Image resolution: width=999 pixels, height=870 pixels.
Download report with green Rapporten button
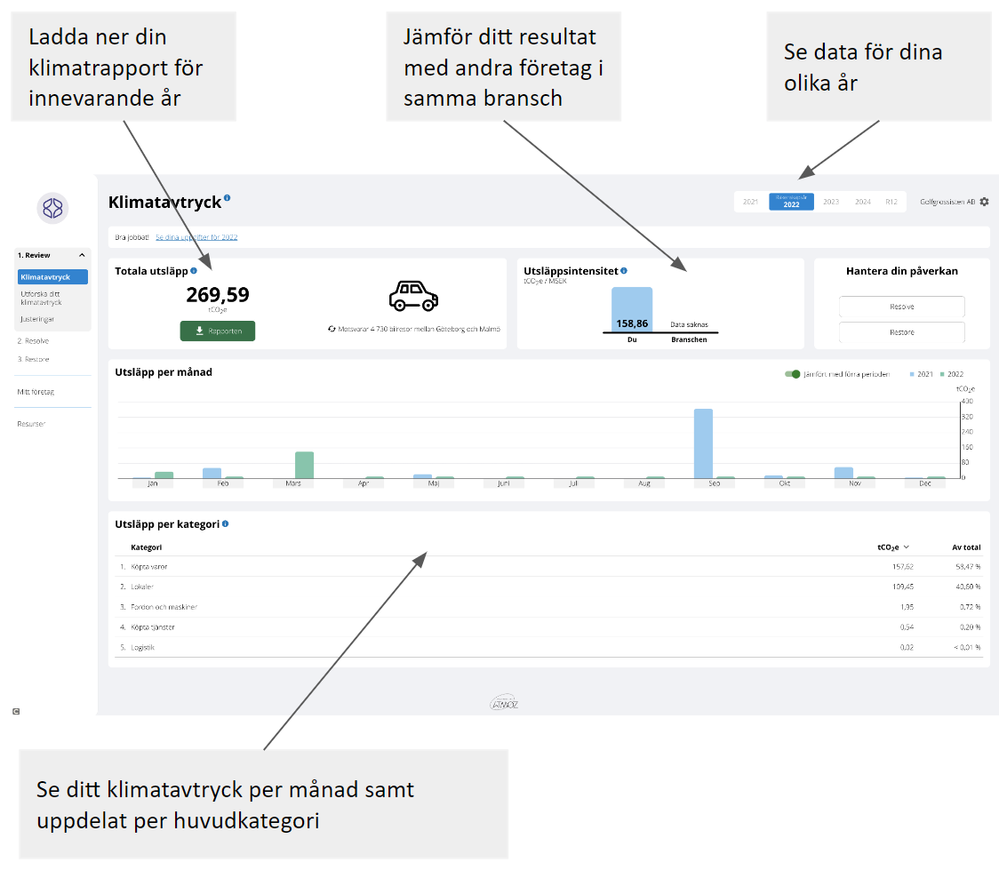pos(217,331)
